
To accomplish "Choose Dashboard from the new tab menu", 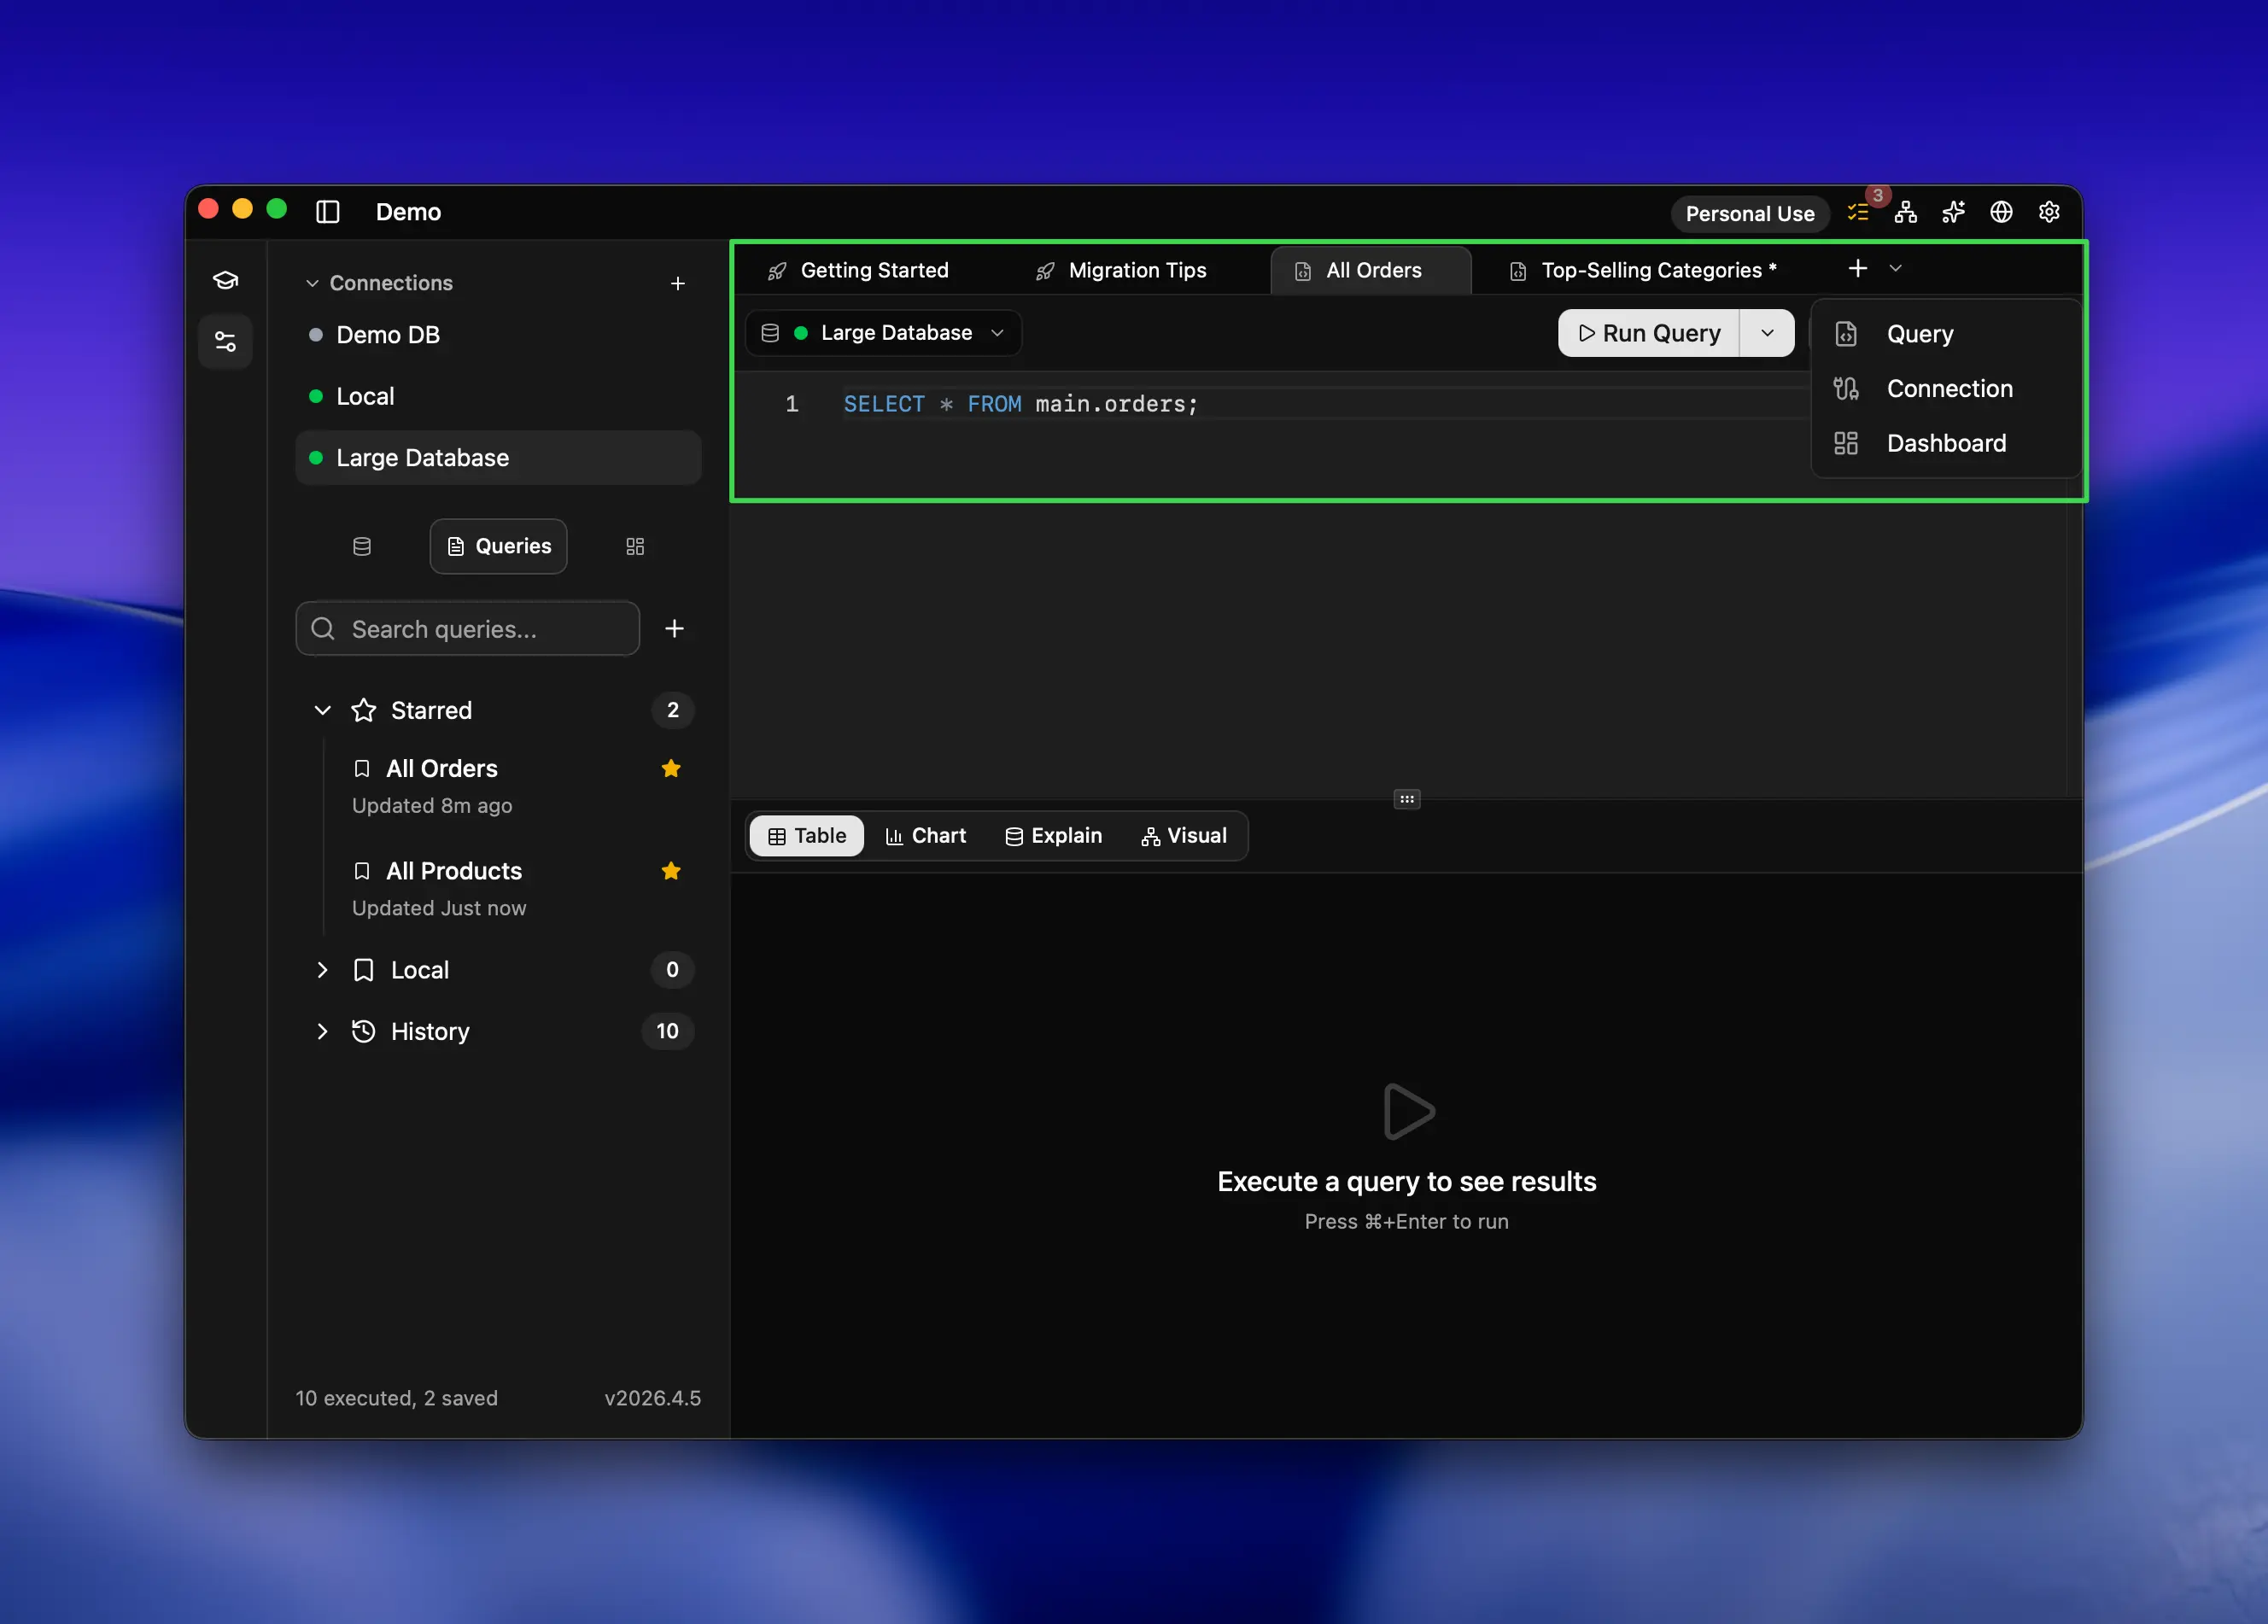I will (1945, 443).
